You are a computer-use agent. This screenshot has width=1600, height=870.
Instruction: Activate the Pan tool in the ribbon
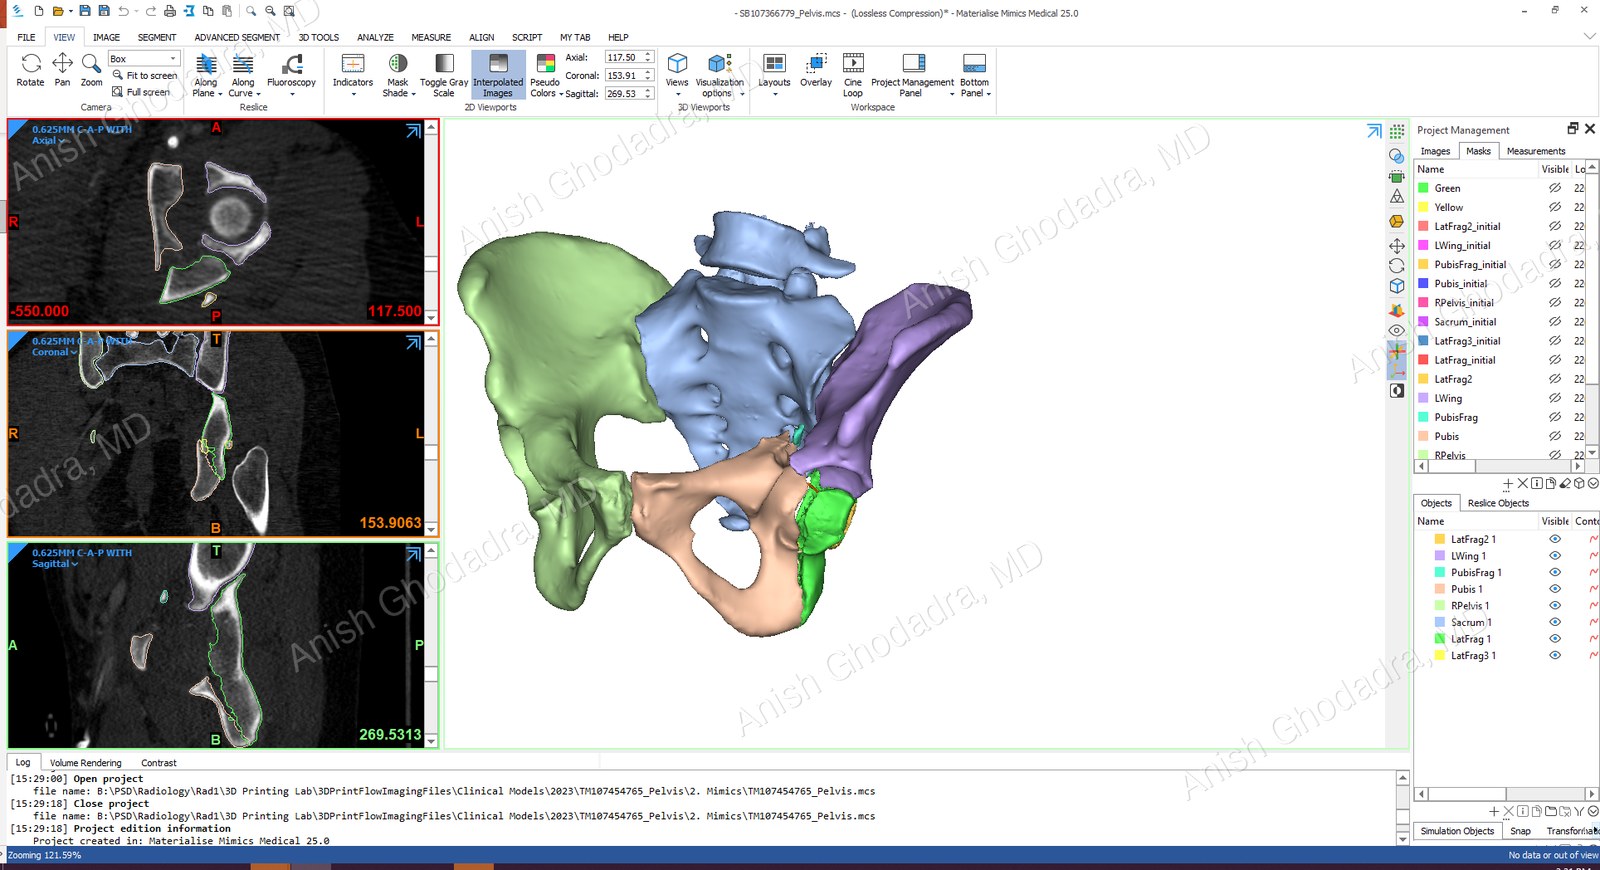(62, 70)
